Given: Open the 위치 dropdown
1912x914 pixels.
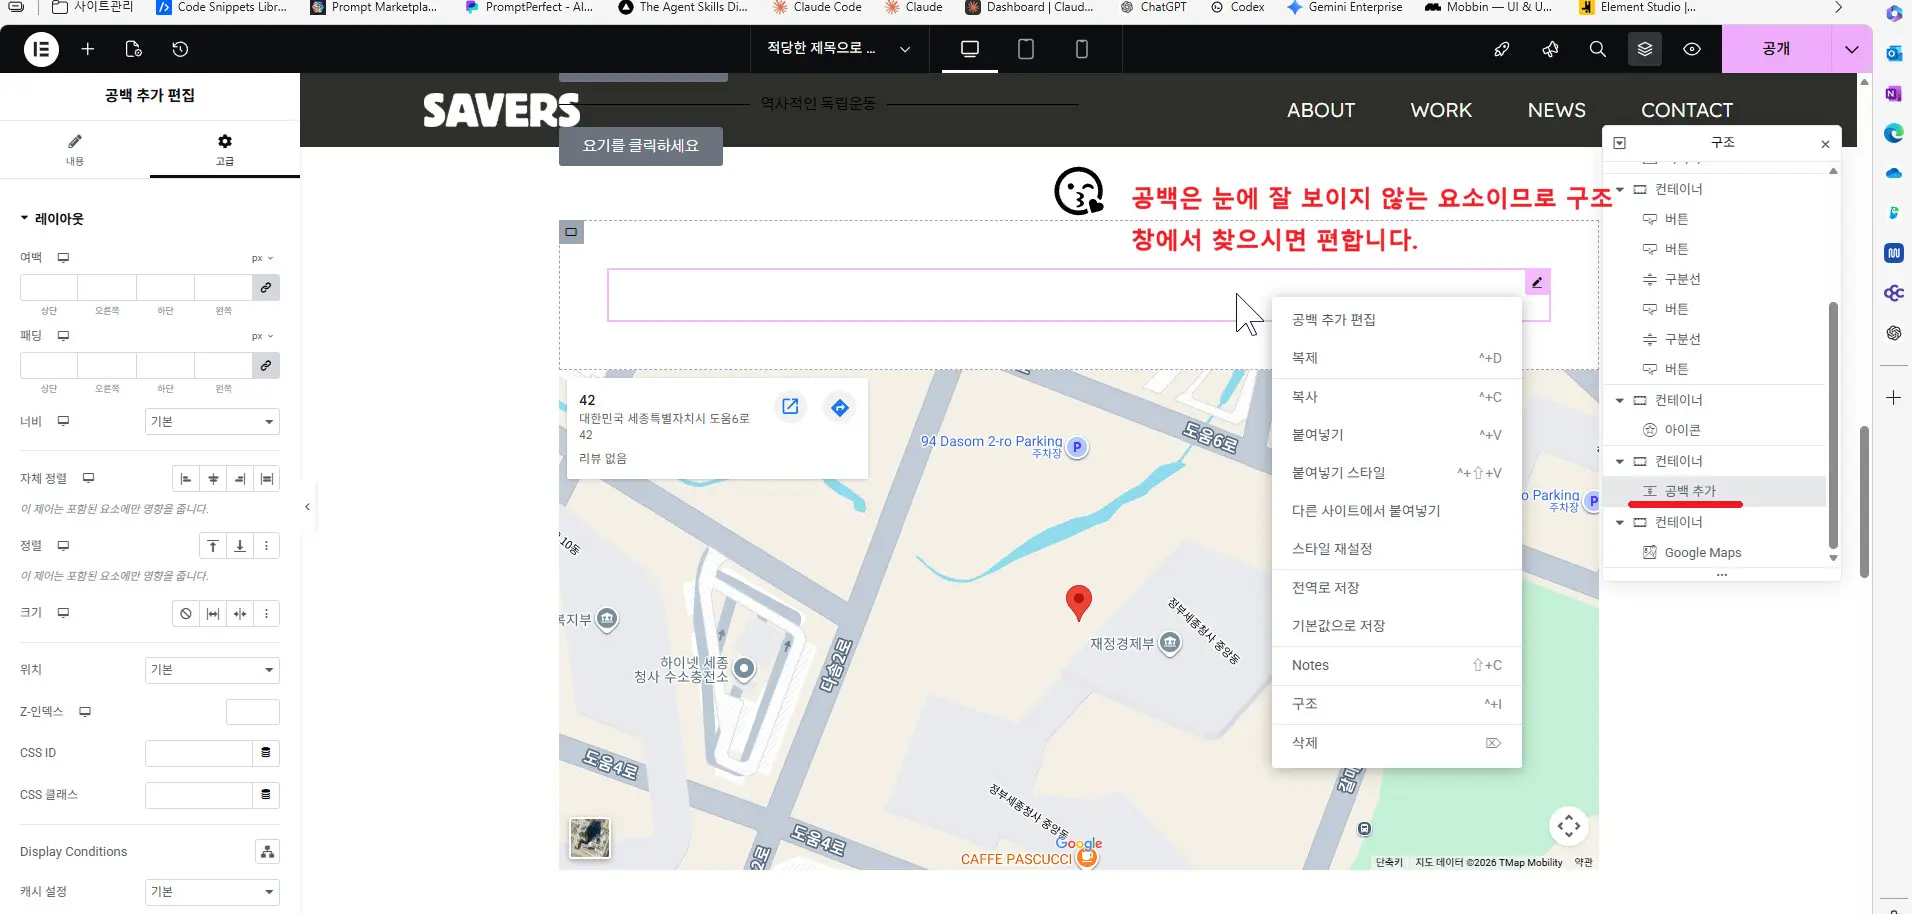Looking at the screenshot, I should [x=212, y=670].
